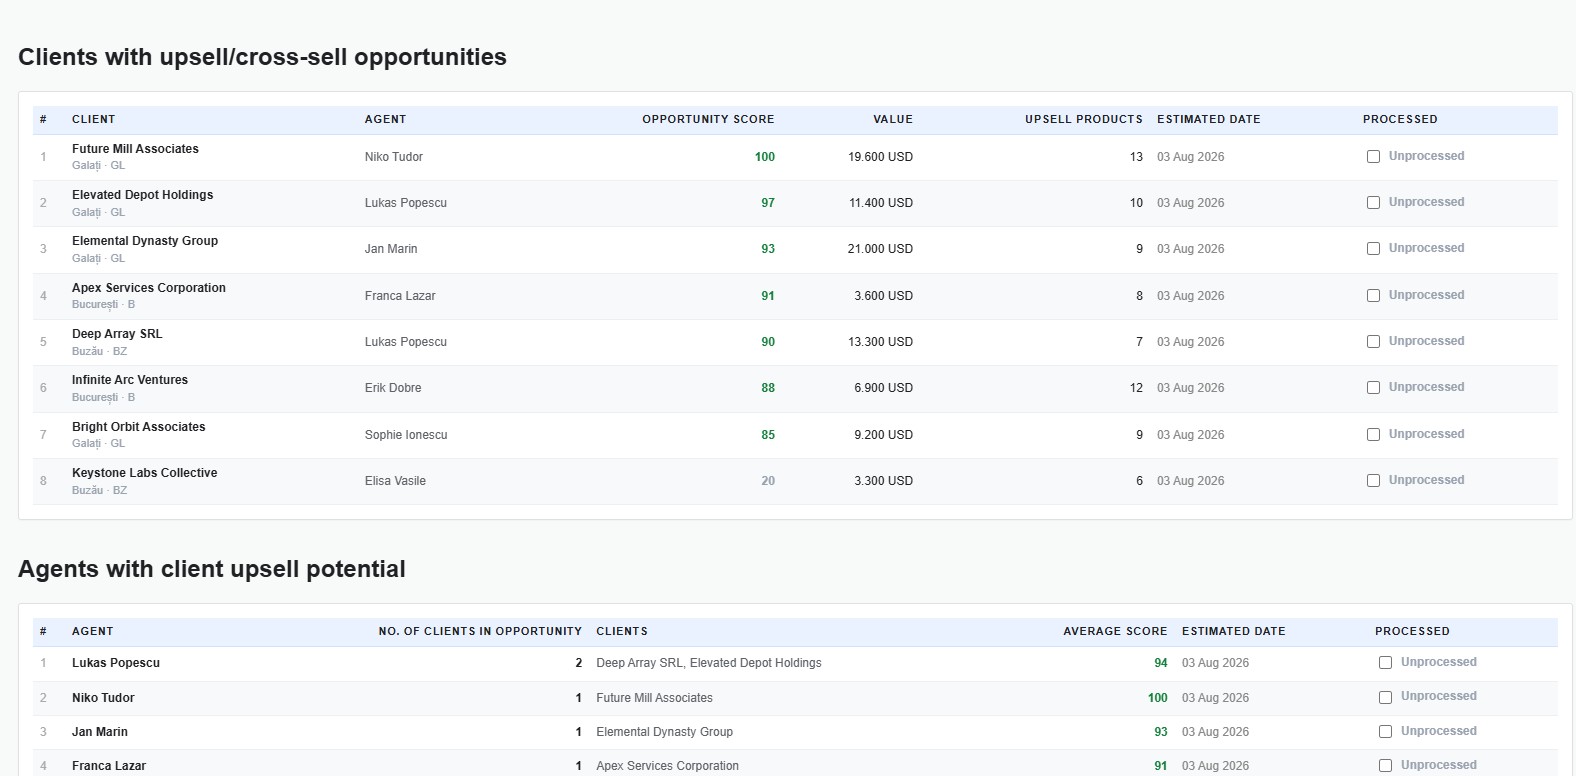
Task: Tick the Unprocessed checkbox for Future Mill Associates client
Action: point(1373,157)
